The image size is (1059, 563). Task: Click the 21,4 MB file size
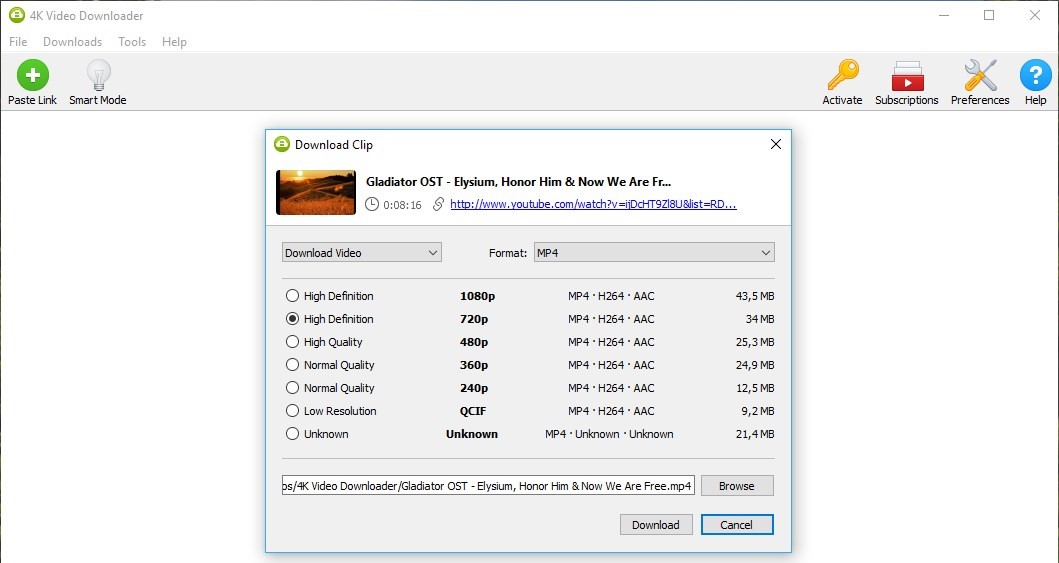tap(754, 433)
